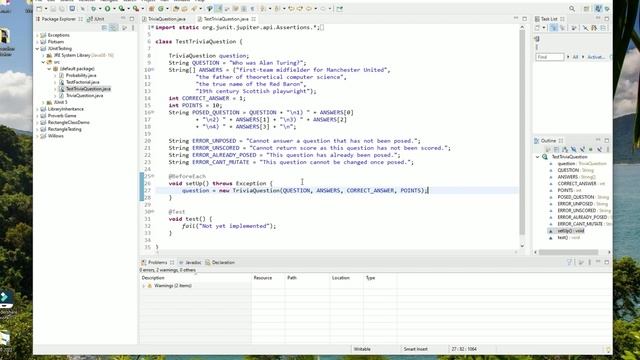
Task: Click the Type column header in Problems
Action: click(380, 278)
